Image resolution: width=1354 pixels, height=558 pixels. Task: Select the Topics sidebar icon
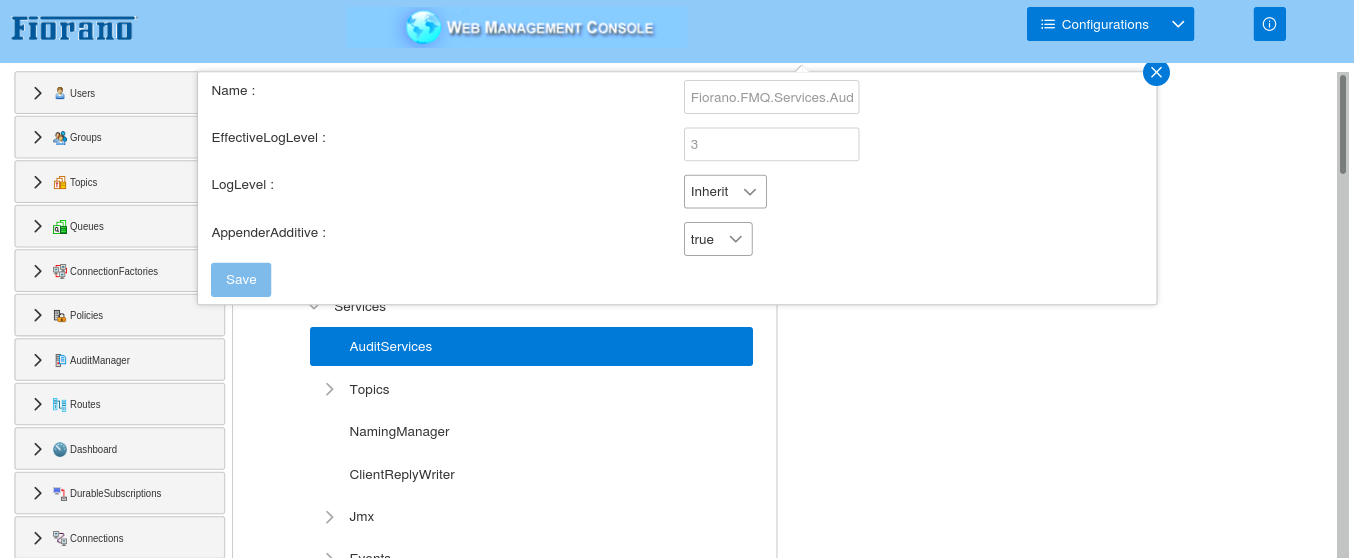60,182
